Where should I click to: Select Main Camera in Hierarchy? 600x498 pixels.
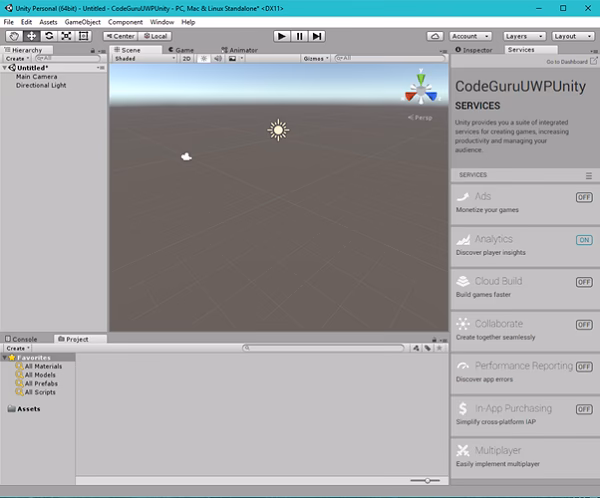36,77
